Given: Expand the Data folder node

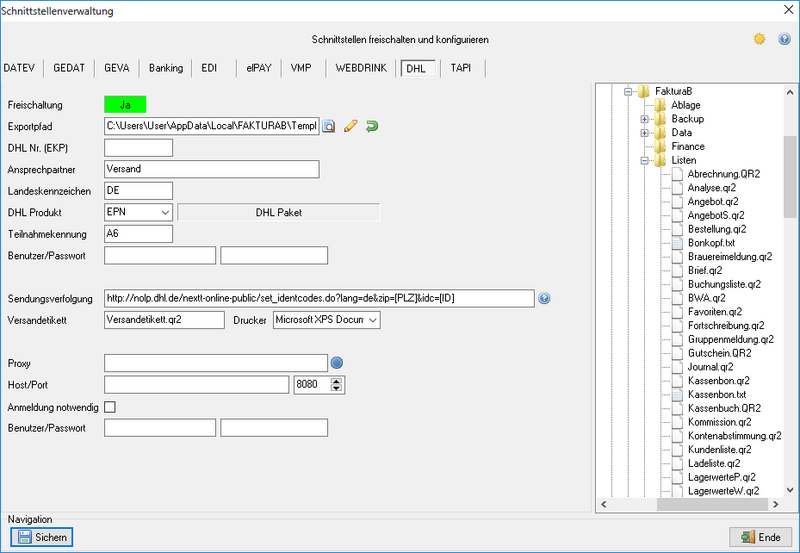Looking at the screenshot, I should coord(644,133).
